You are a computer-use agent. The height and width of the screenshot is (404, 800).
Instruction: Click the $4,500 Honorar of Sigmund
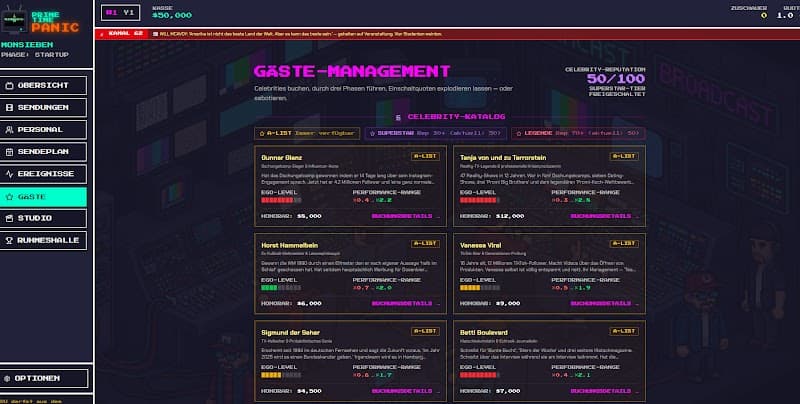click(x=309, y=391)
